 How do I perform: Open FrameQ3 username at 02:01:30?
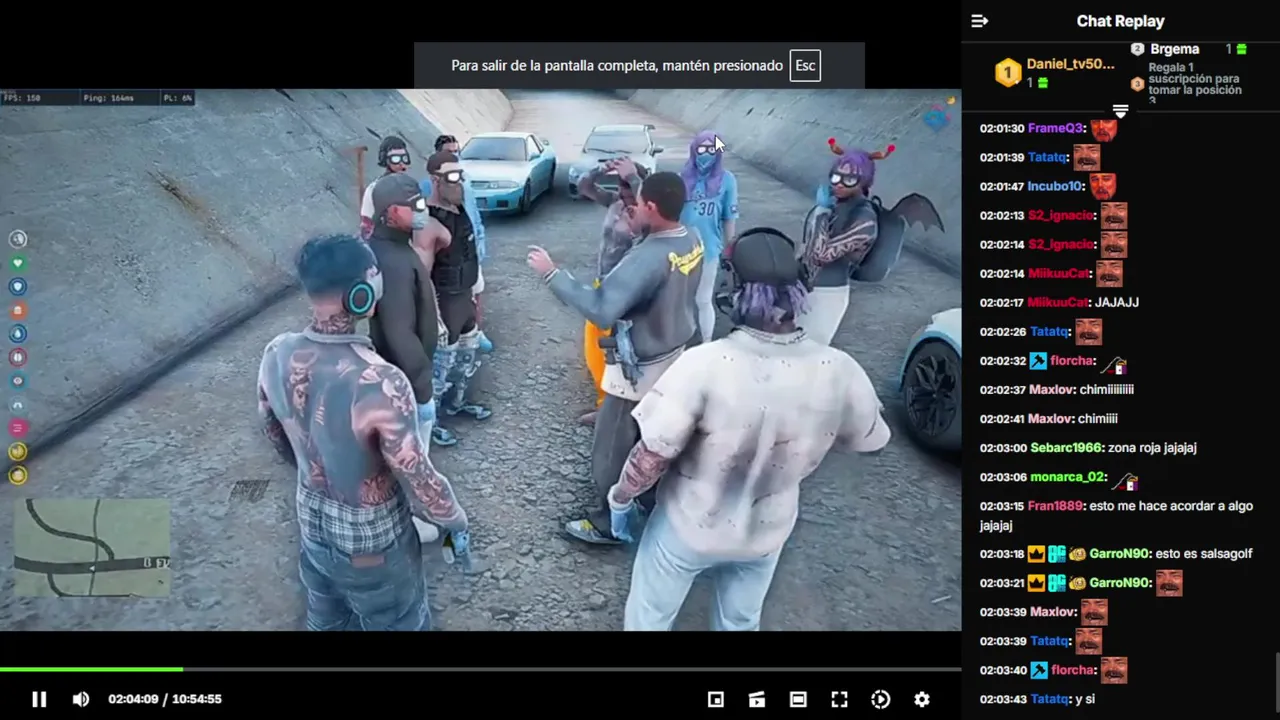point(1055,128)
